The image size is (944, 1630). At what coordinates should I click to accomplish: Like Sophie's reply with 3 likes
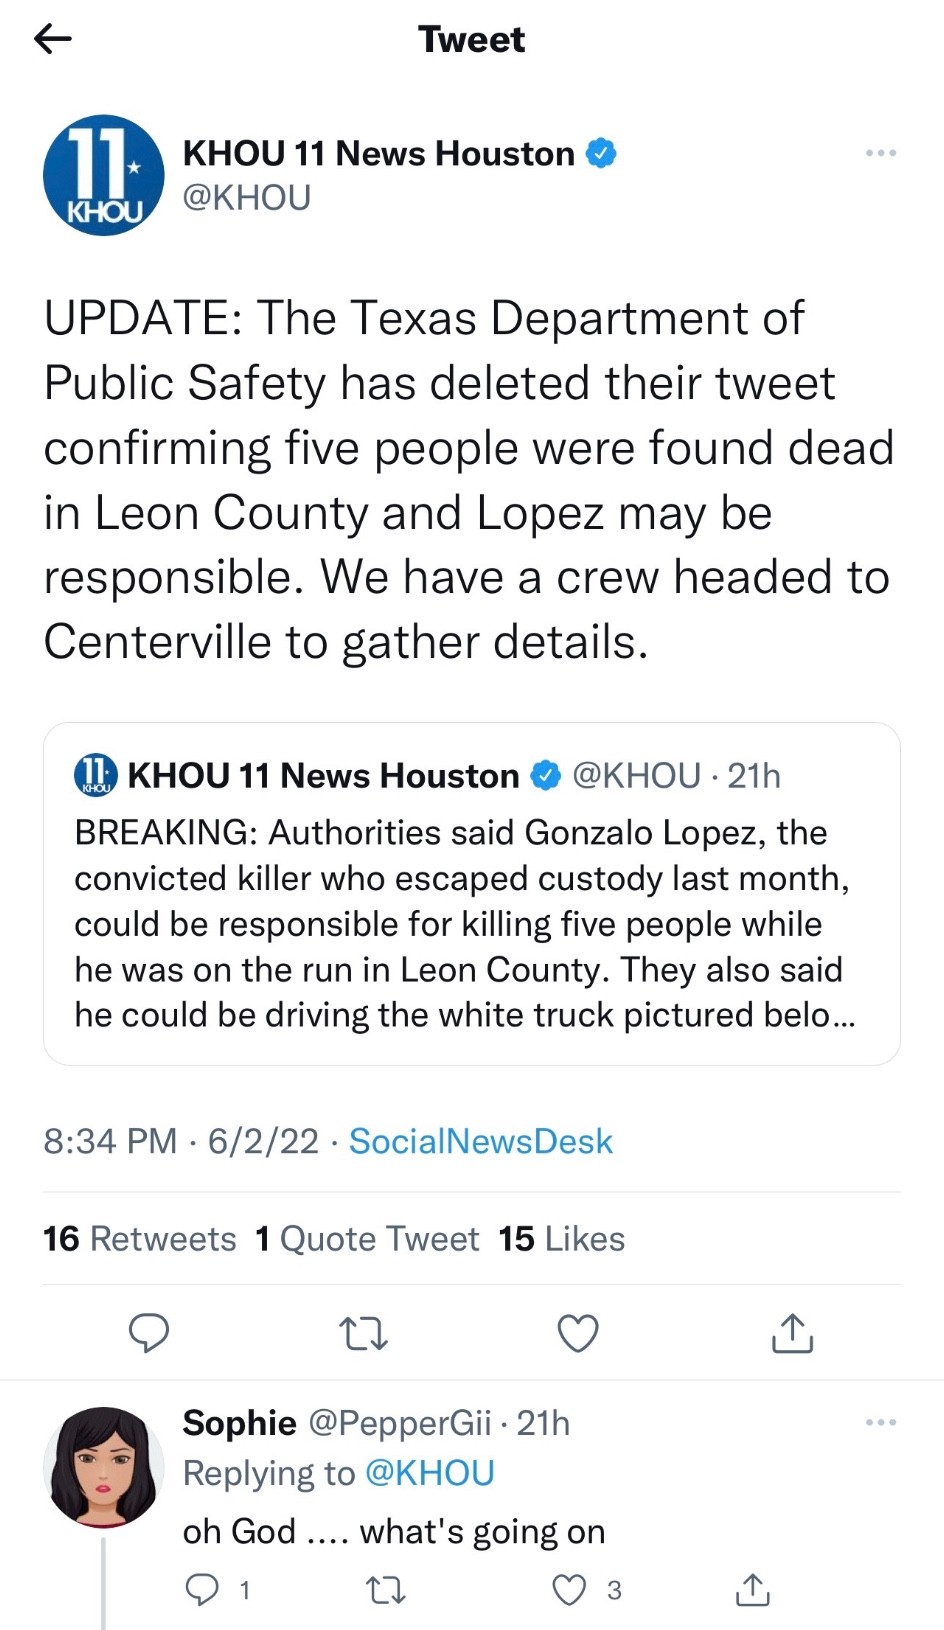pyautogui.click(x=570, y=1590)
